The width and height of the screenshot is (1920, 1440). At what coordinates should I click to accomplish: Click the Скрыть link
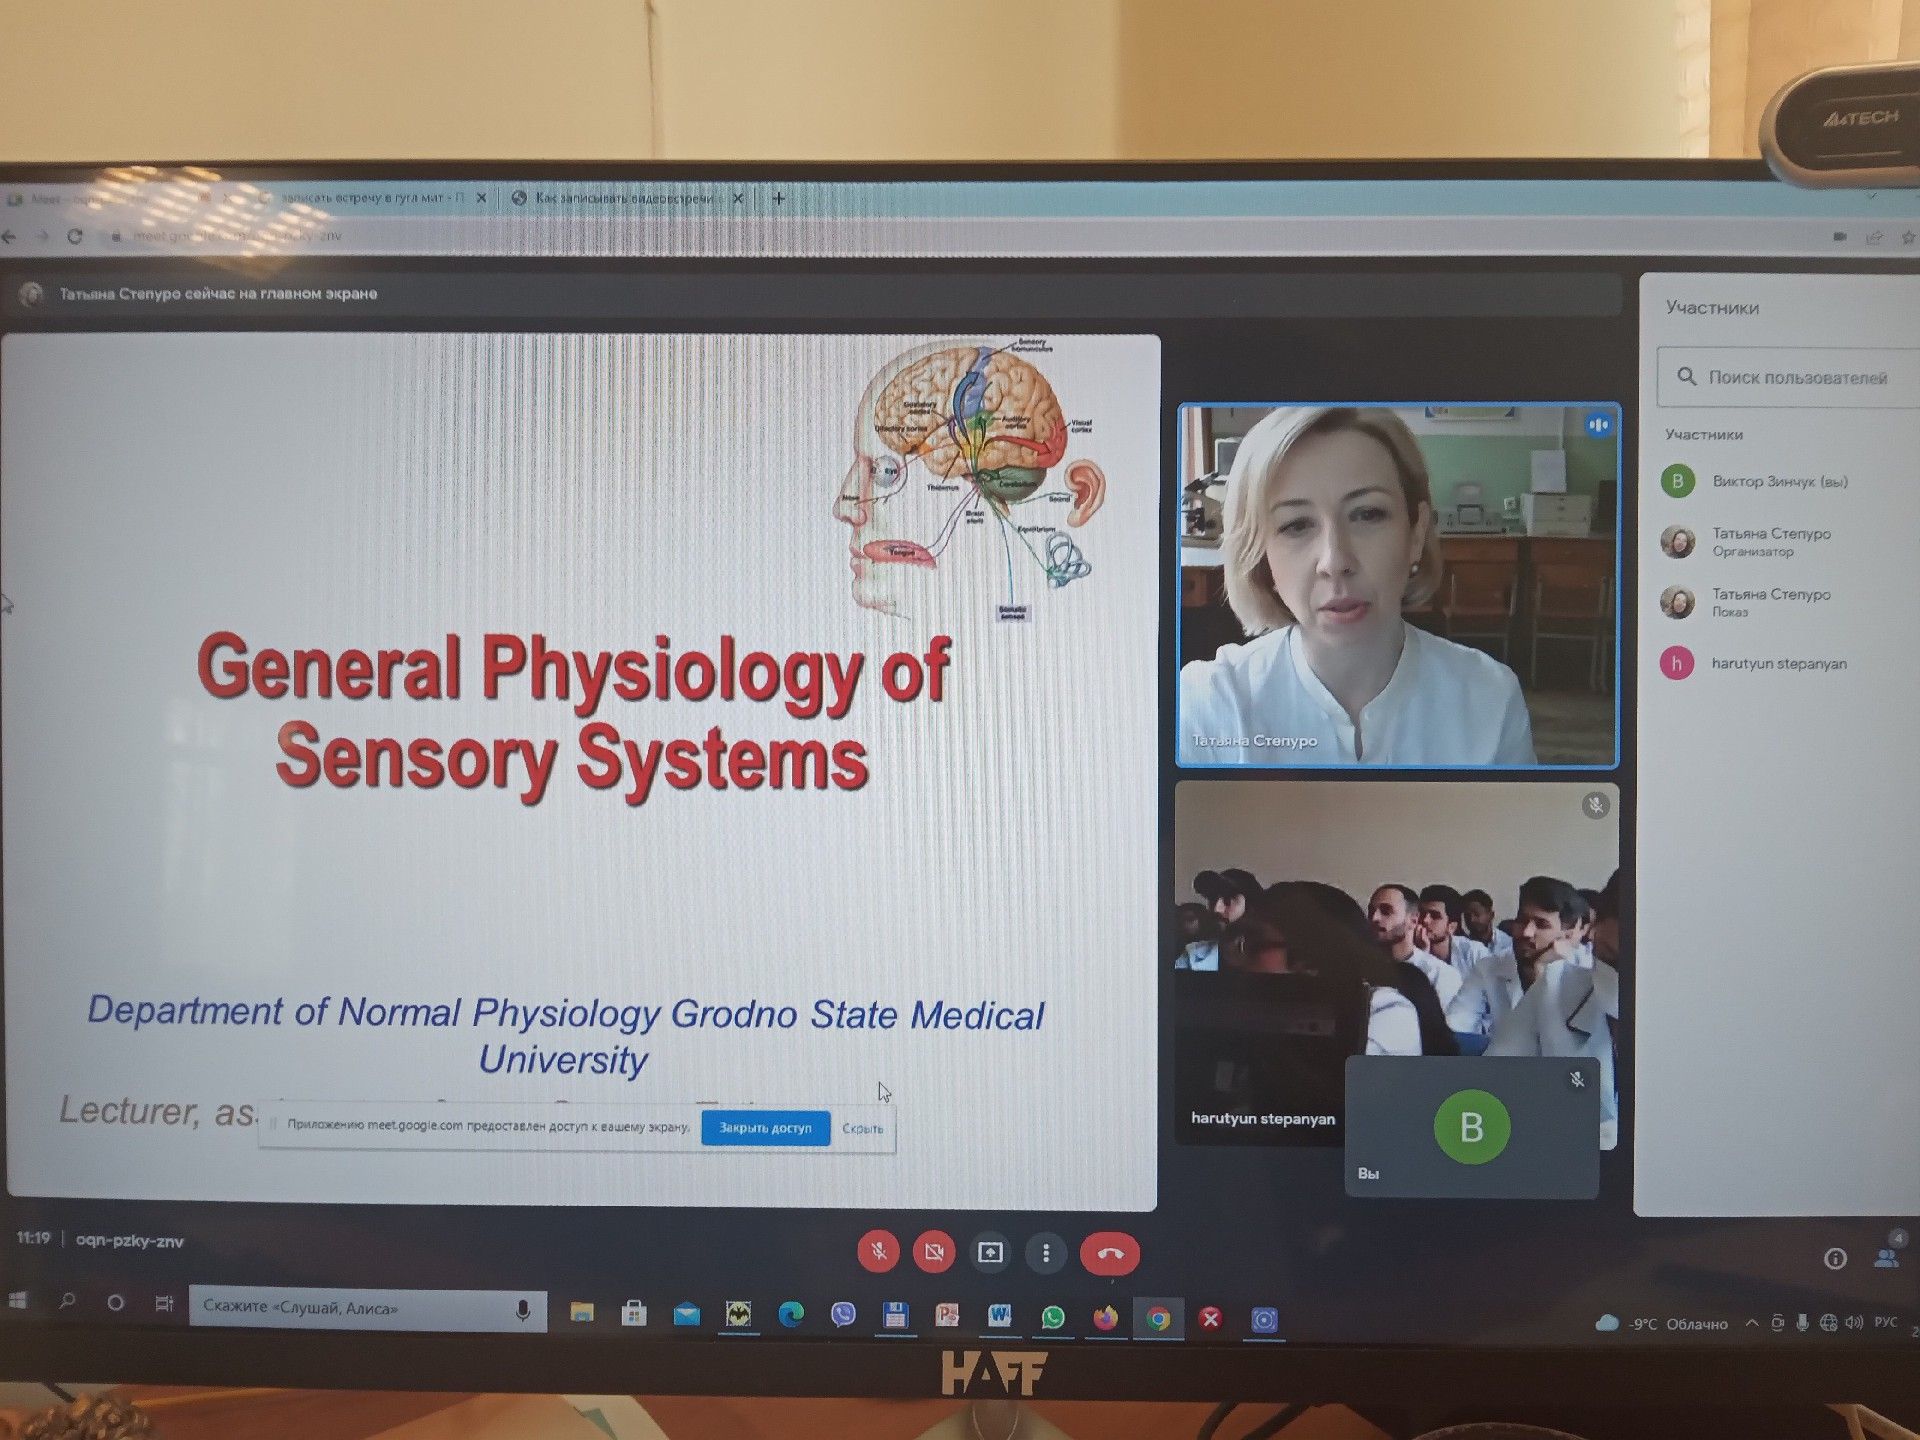(862, 1129)
